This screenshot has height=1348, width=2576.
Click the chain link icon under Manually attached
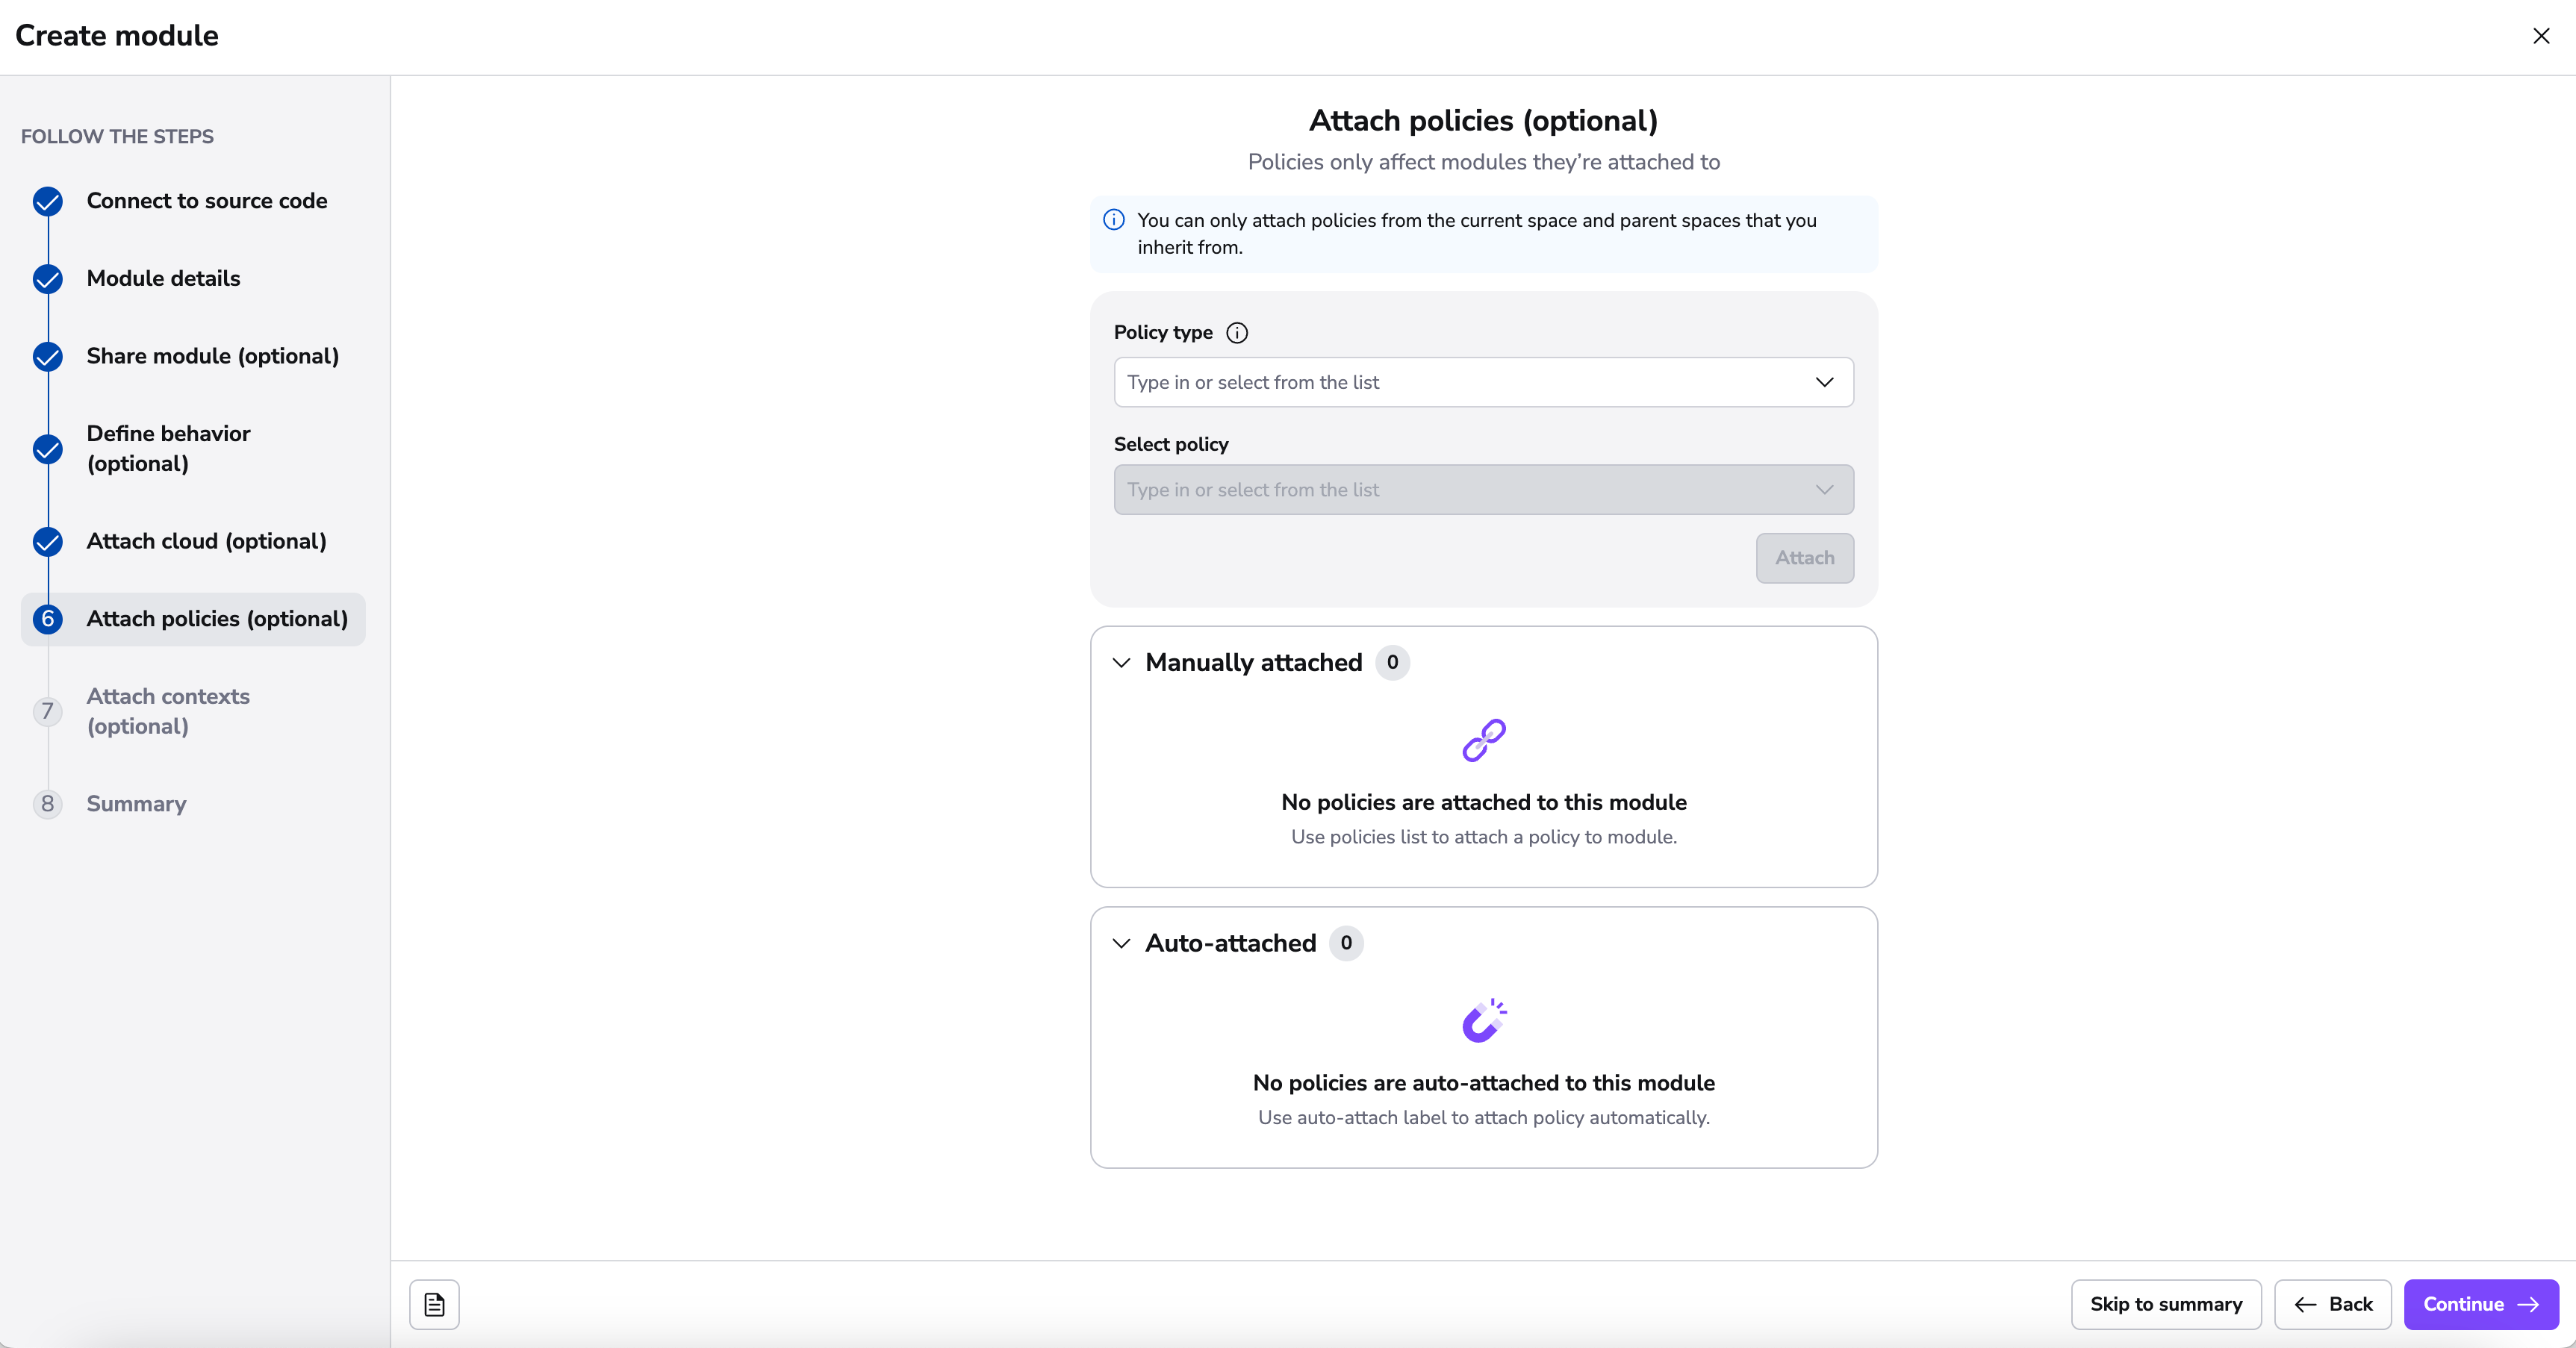1483,741
